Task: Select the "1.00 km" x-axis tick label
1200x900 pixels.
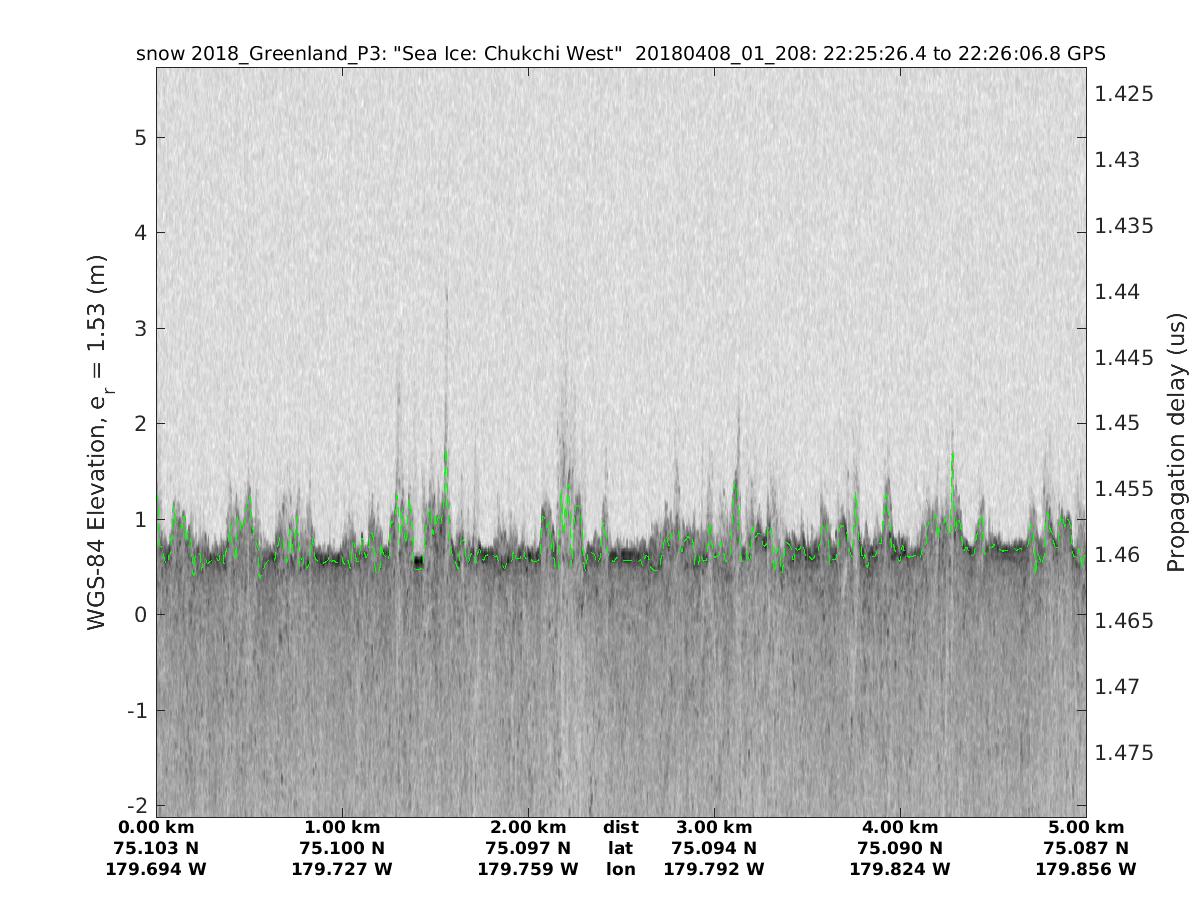Action: click(342, 828)
